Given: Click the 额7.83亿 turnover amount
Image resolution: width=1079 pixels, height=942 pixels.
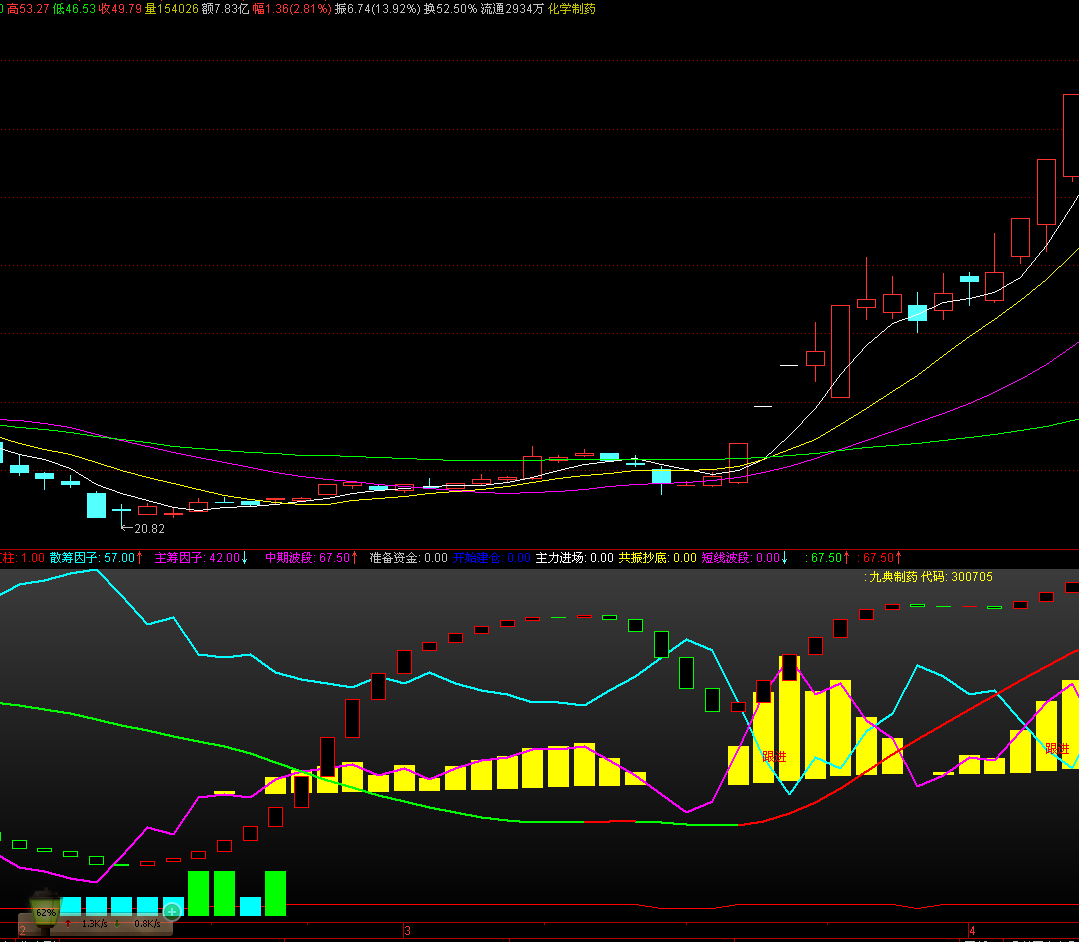Looking at the screenshot, I should 225,9.
